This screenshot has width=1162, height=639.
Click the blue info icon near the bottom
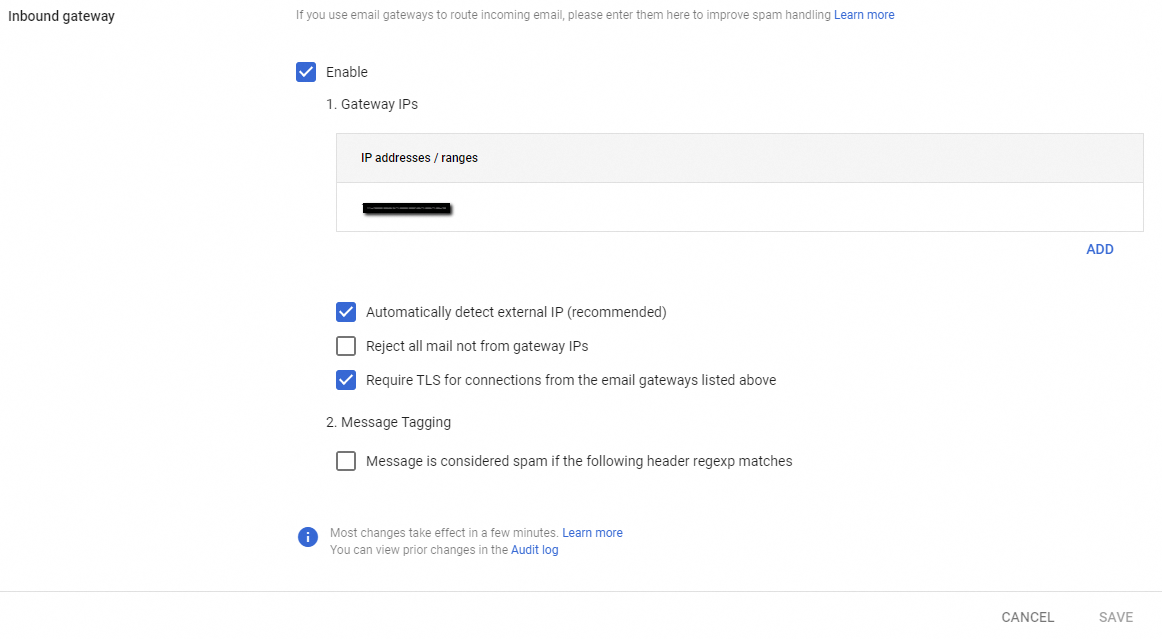point(308,537)
